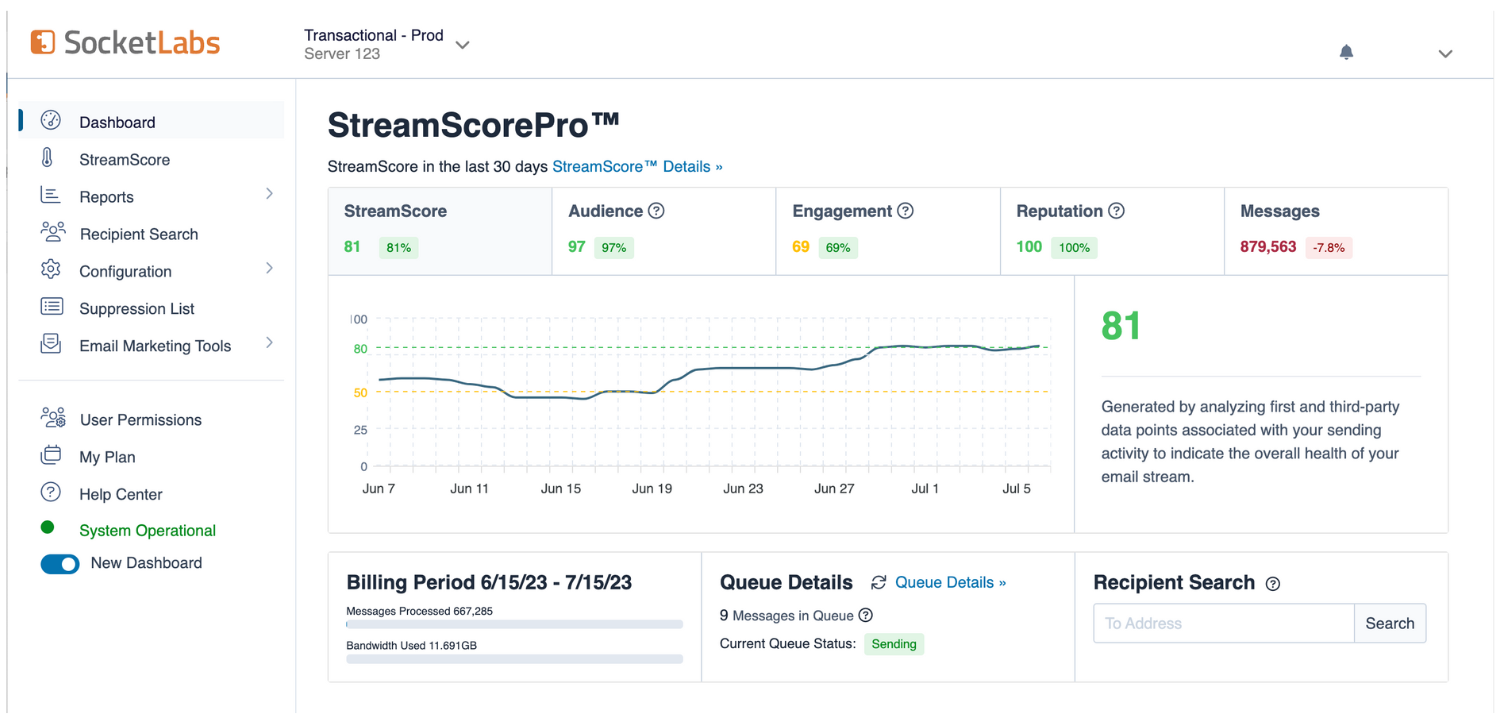Click the Search button
The width and height of the screenshot is (1505, 717).
tap(1390, 623)
